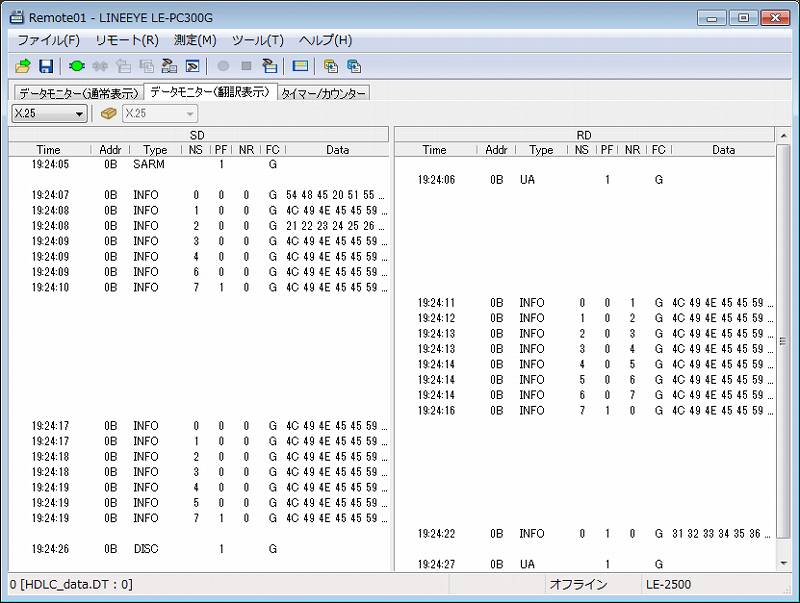The height and width of the screenshot is (603, 800).
Task: Click the gray square stop button
Action: pyautogui.click(x=246, y=66)
